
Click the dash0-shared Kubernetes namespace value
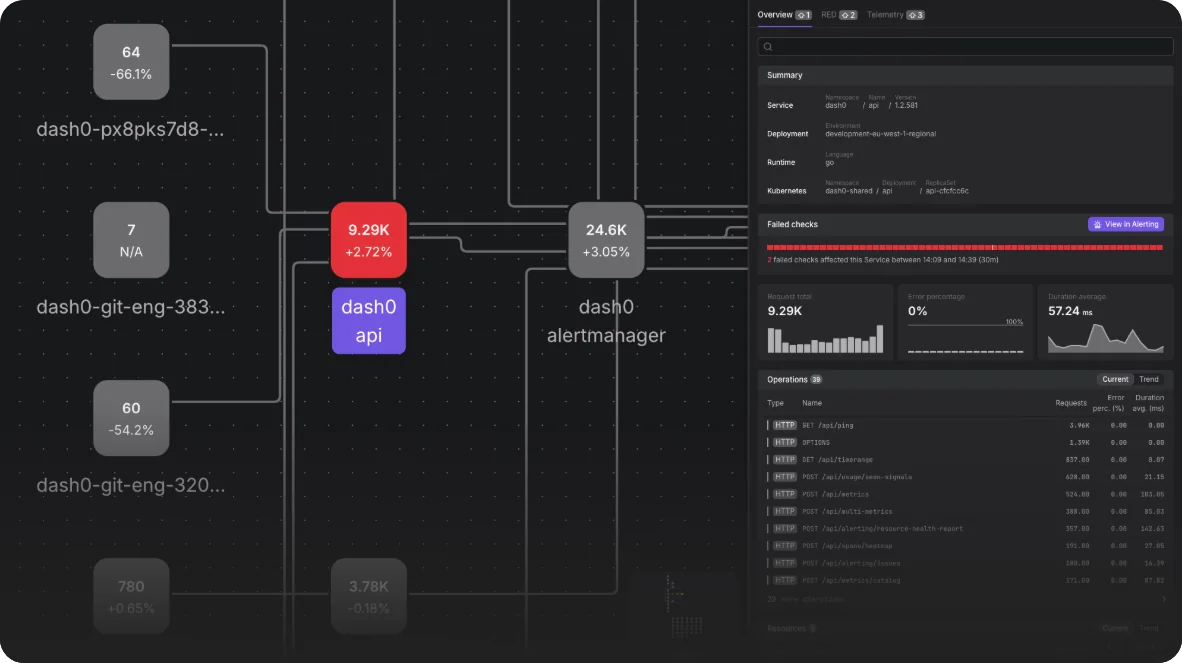(x=848, y=191)
